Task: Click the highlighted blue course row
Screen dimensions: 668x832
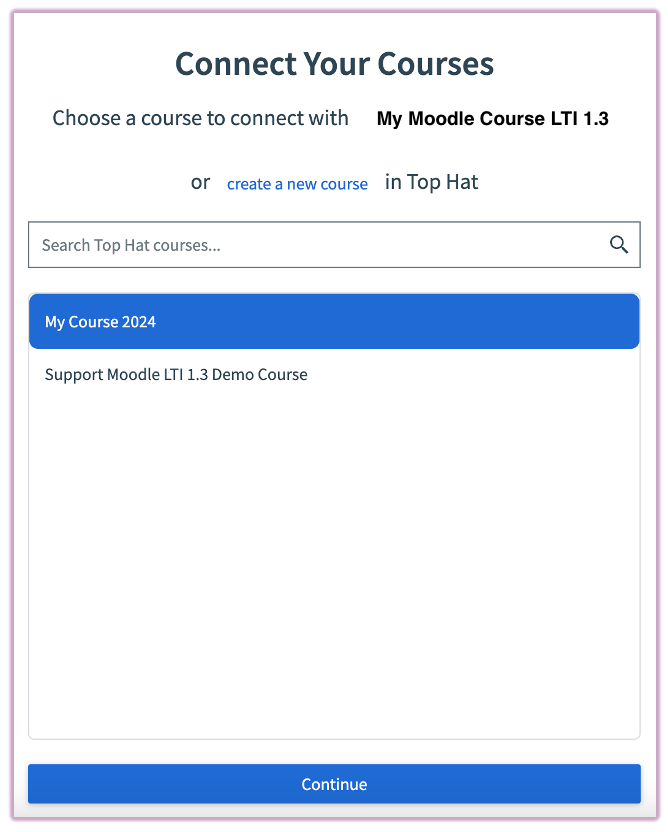Action: point(334,322)
